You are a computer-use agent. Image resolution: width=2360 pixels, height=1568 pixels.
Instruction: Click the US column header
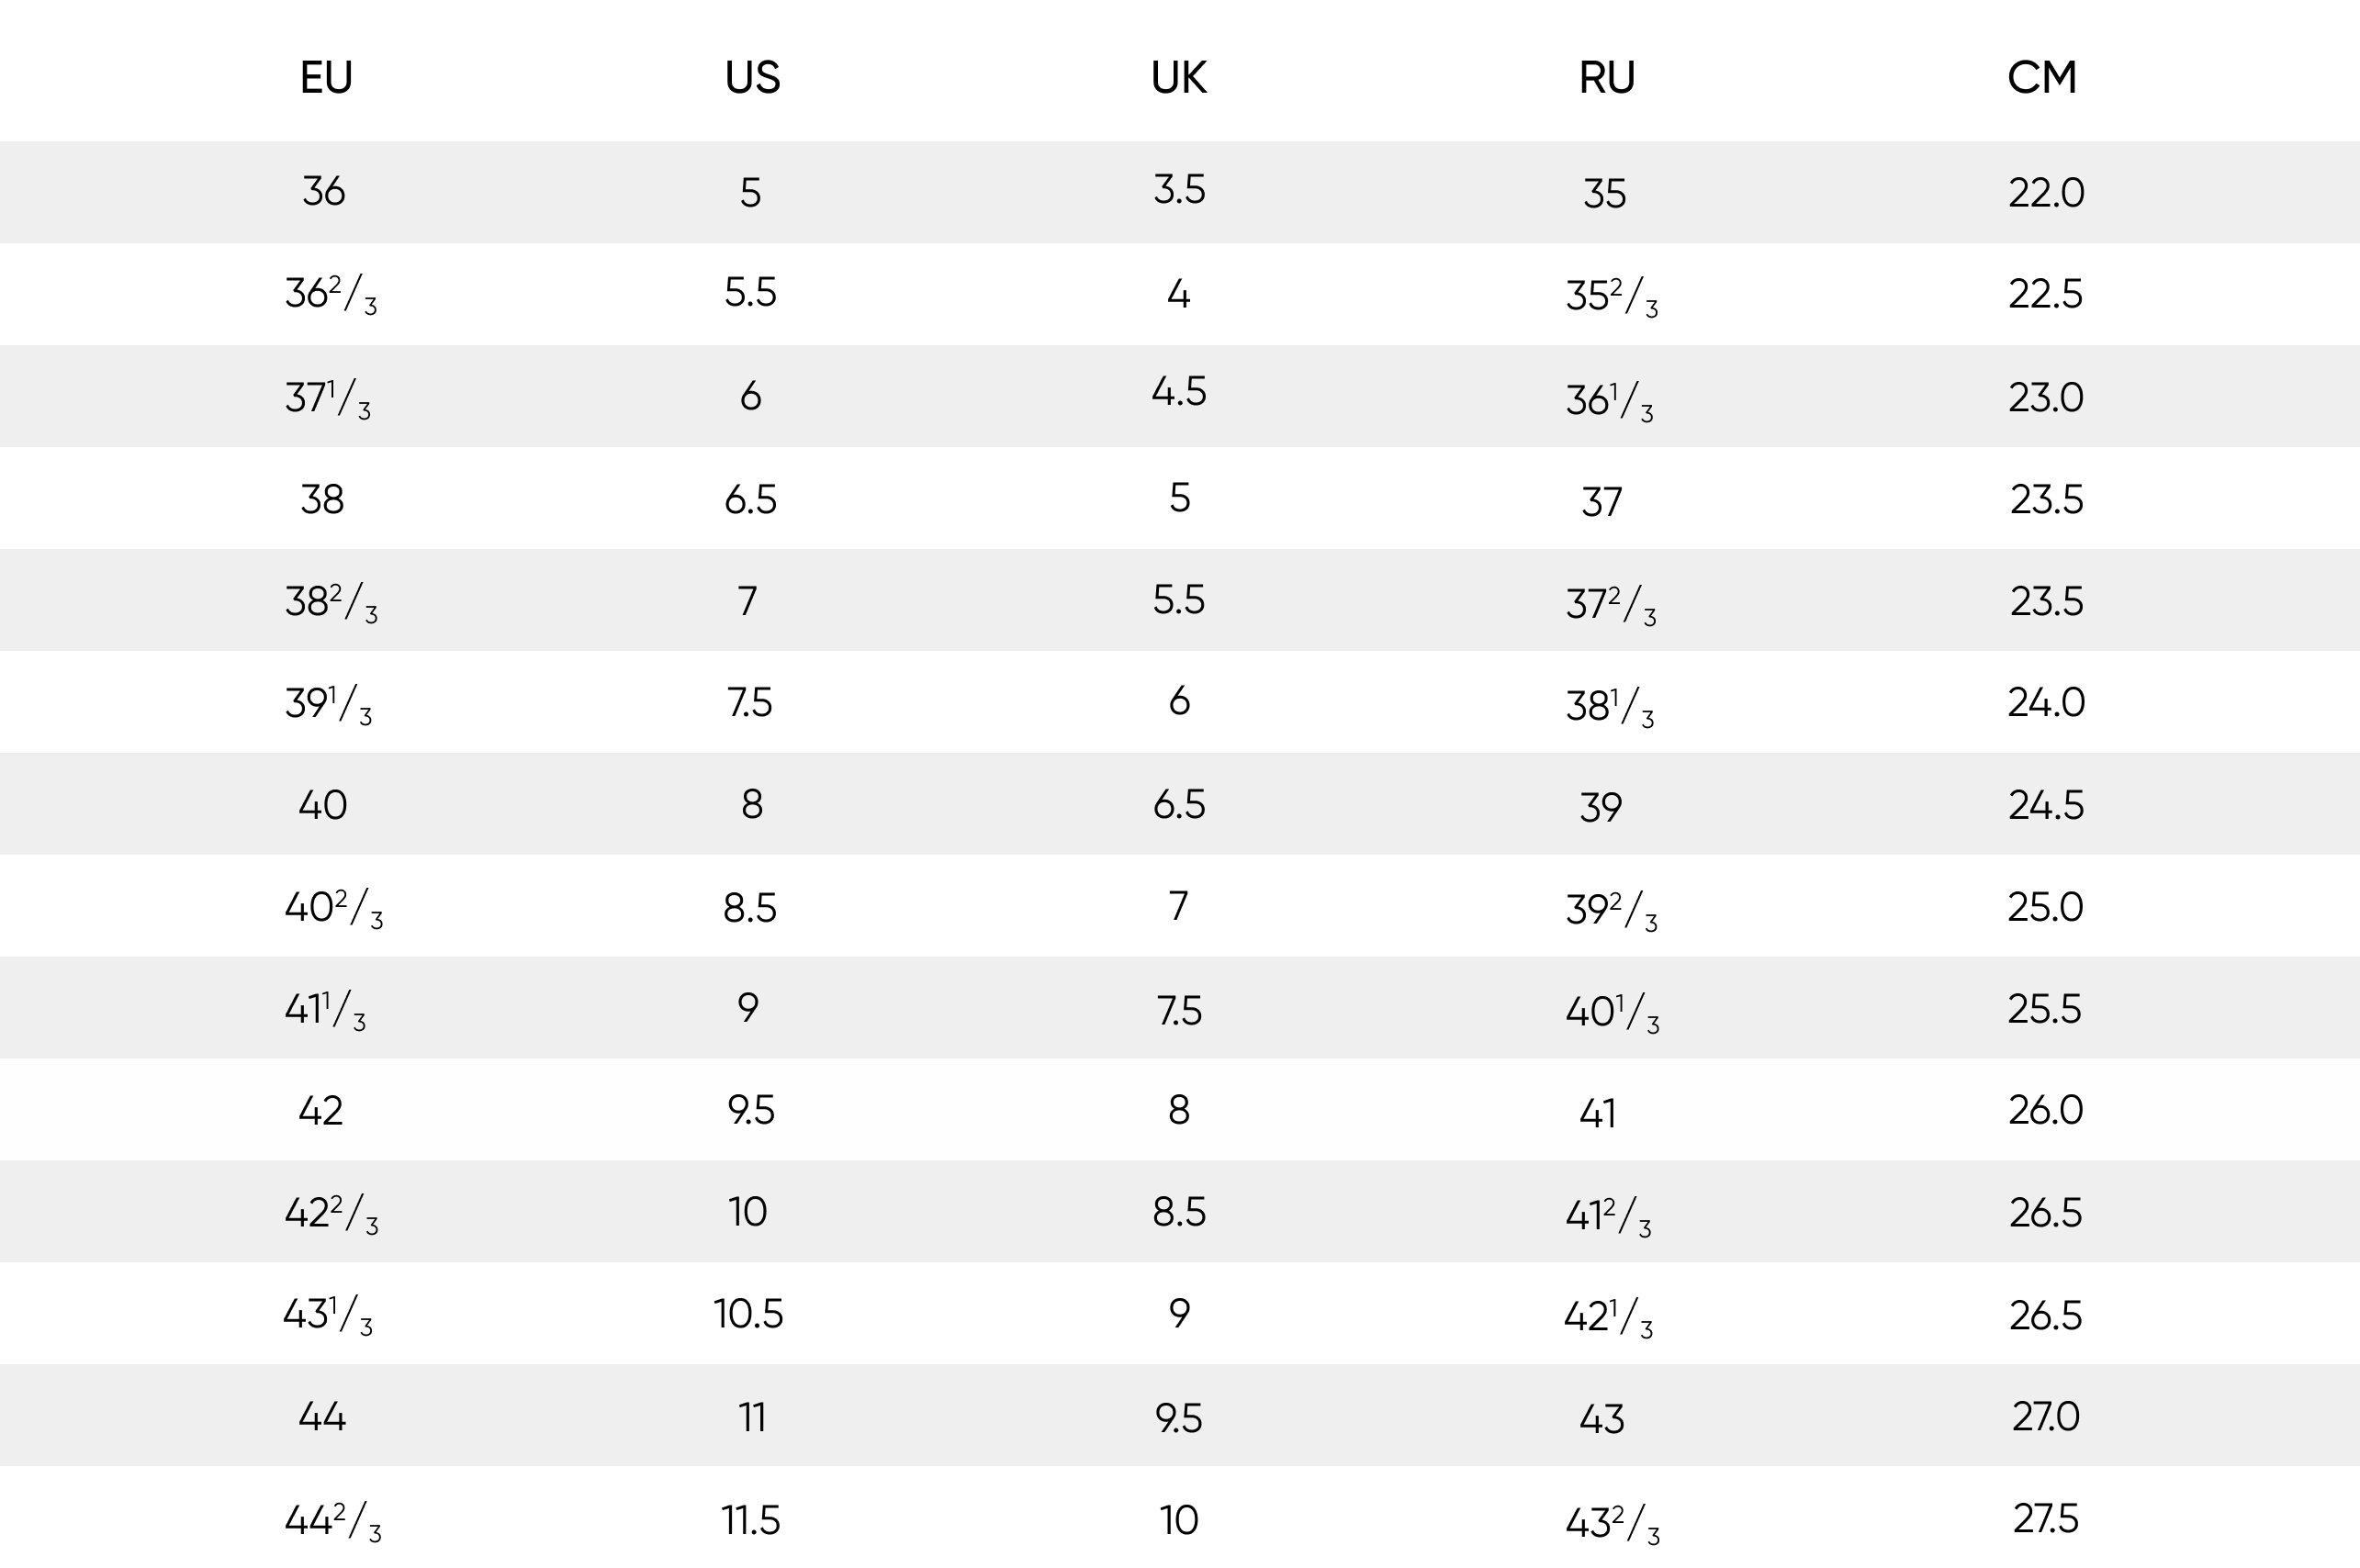point(752,77)
